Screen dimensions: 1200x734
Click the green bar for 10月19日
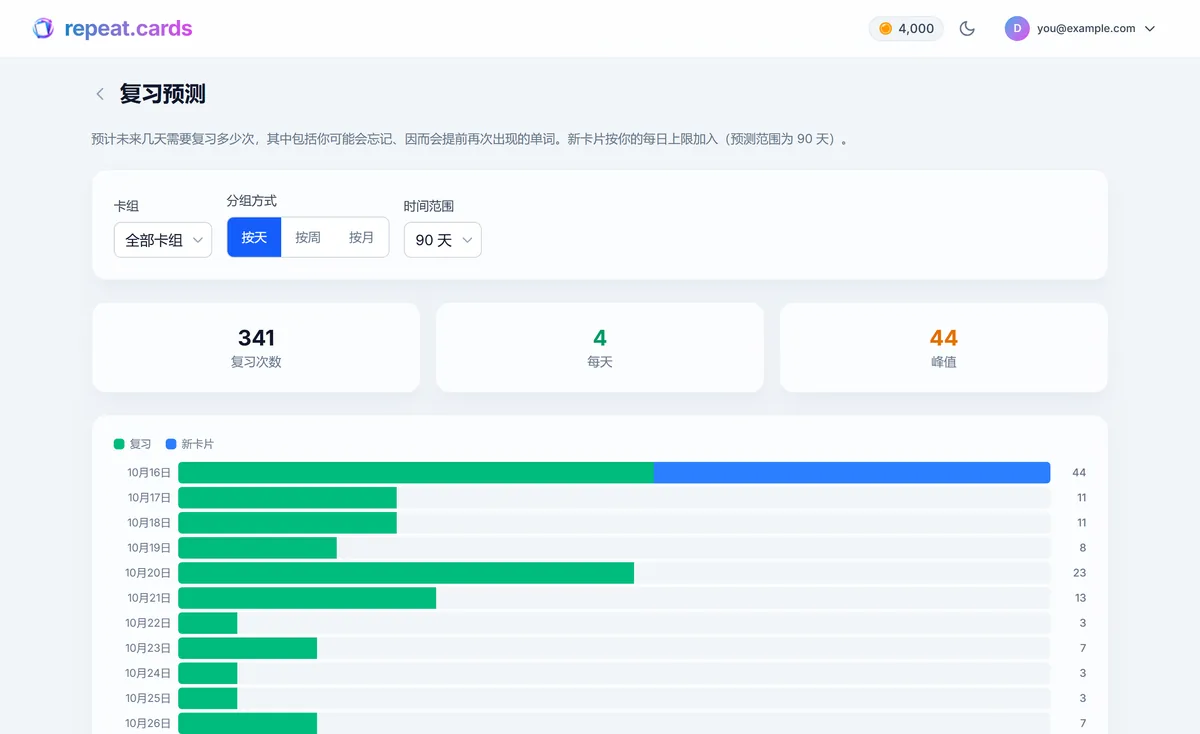tap(257, 548)
